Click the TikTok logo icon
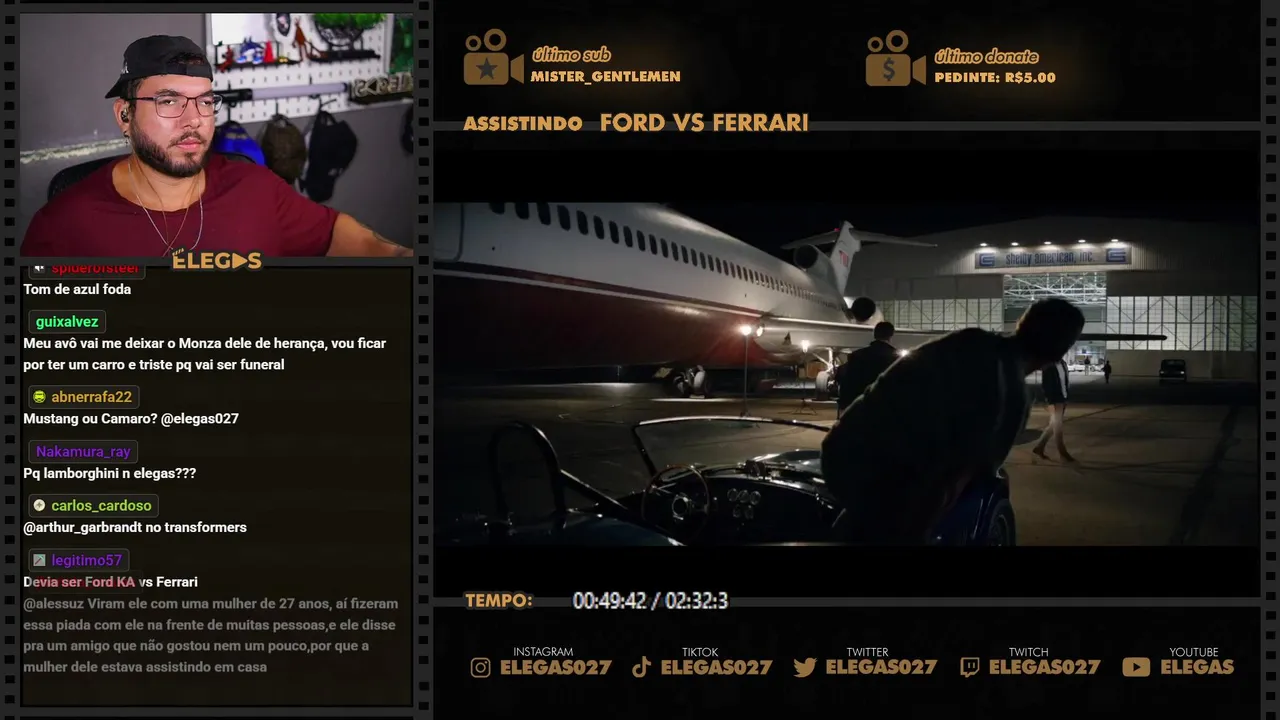Screen dimensions: 1280x720 pos(642,668)
